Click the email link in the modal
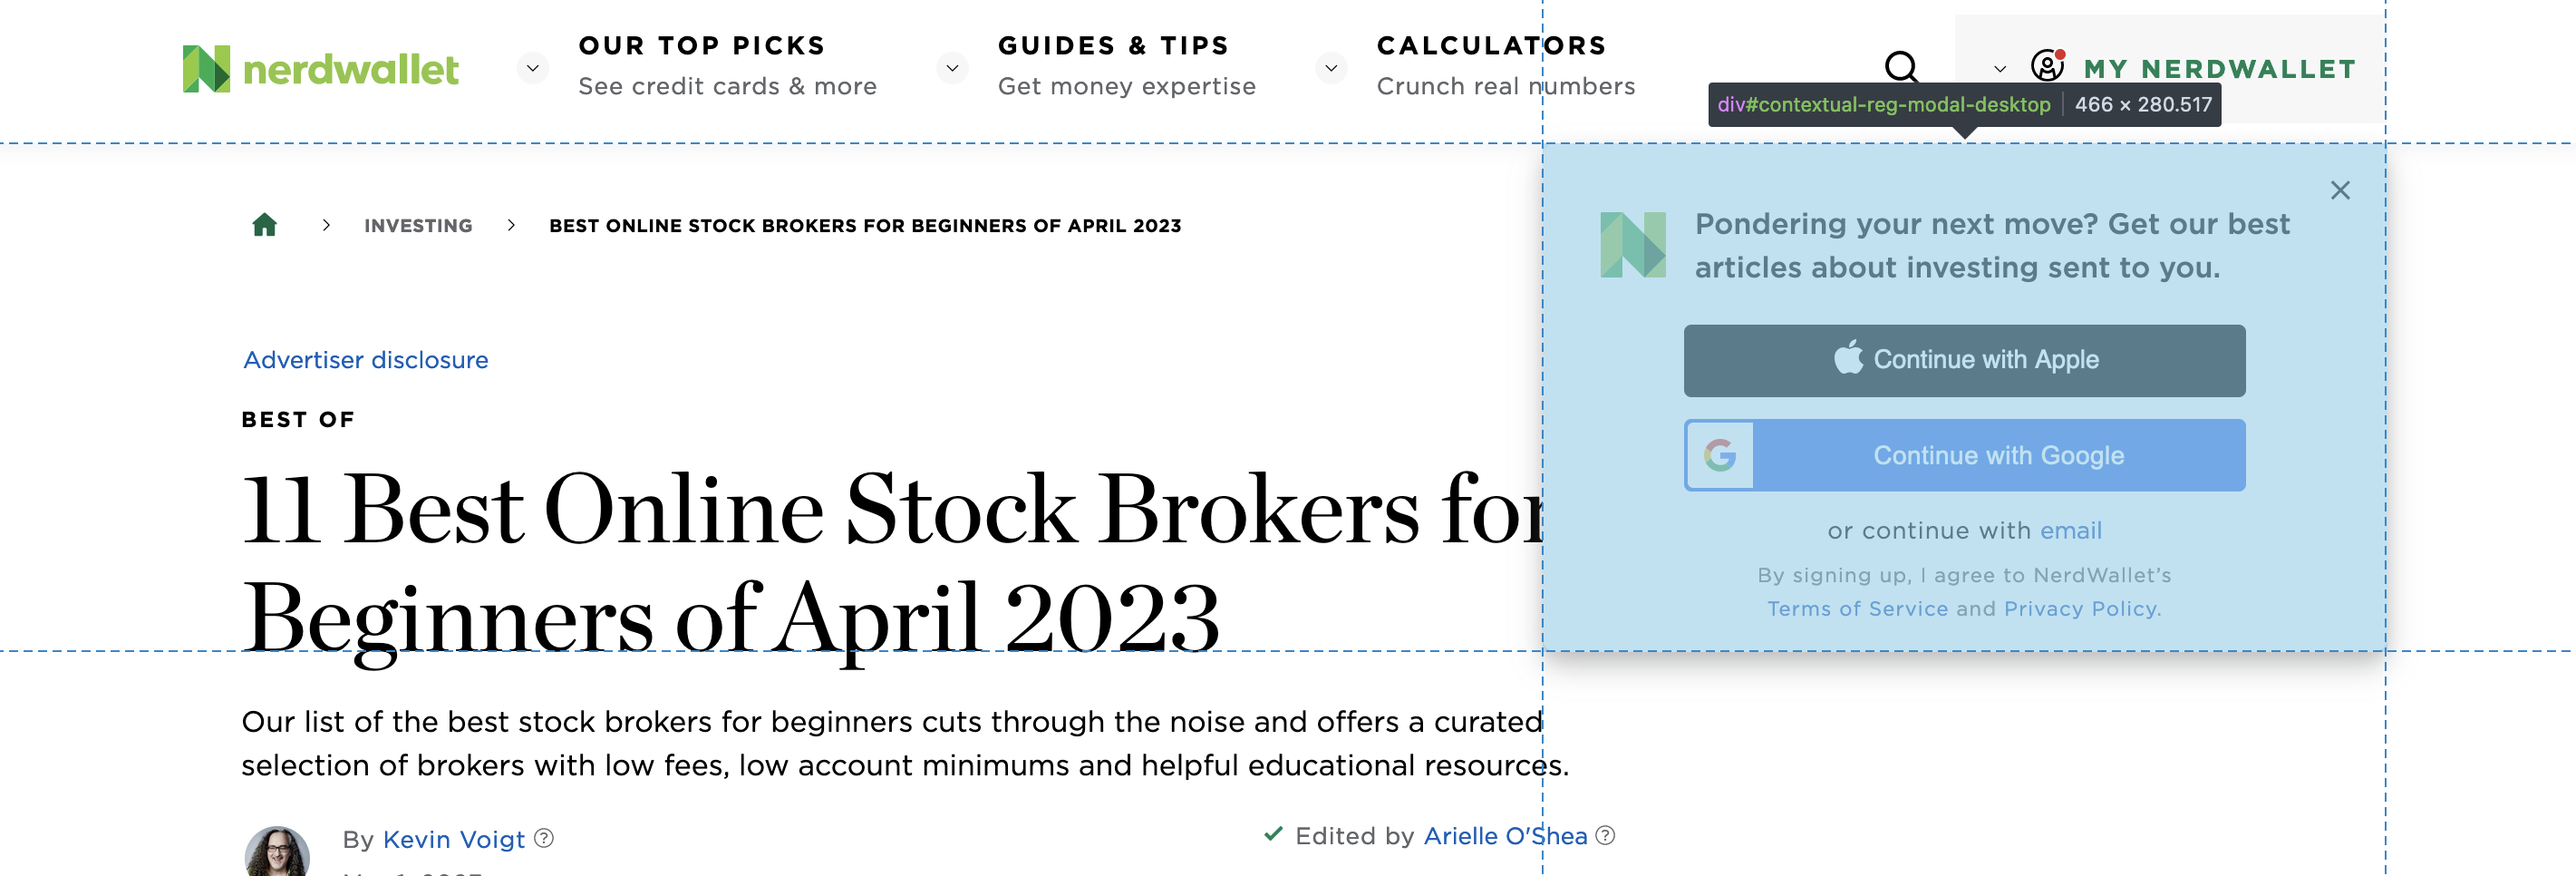 tap(2071, 530)
